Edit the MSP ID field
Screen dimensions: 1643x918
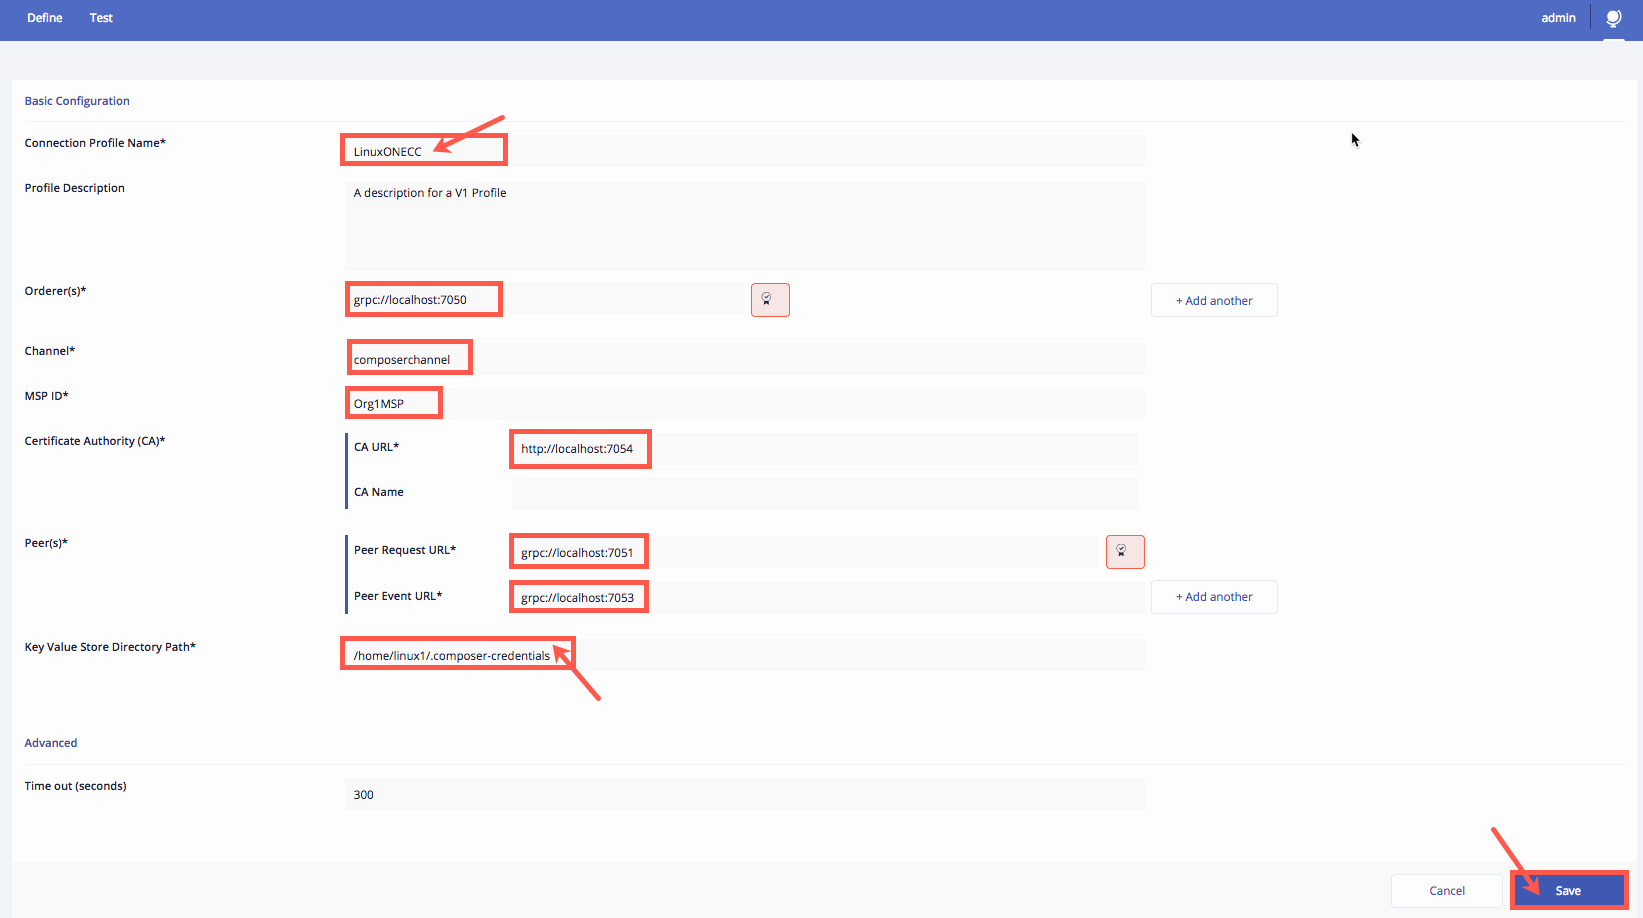point(745,404)
